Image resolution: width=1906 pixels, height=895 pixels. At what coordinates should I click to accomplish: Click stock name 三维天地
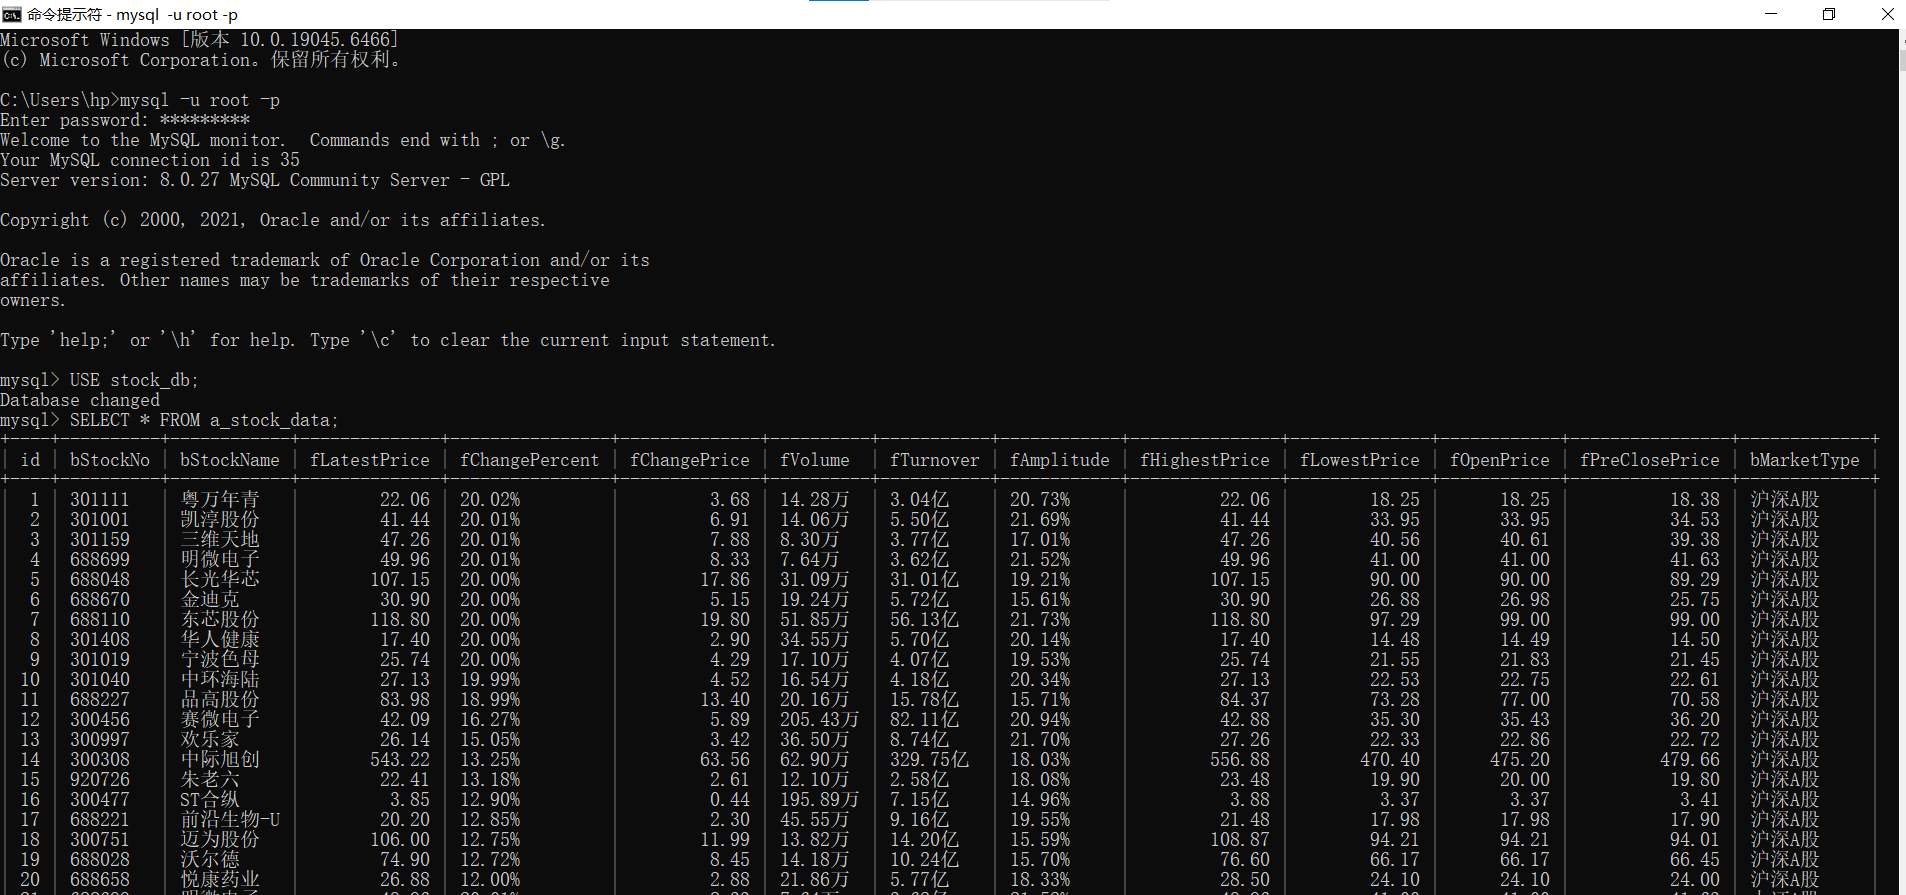[220, 540]
